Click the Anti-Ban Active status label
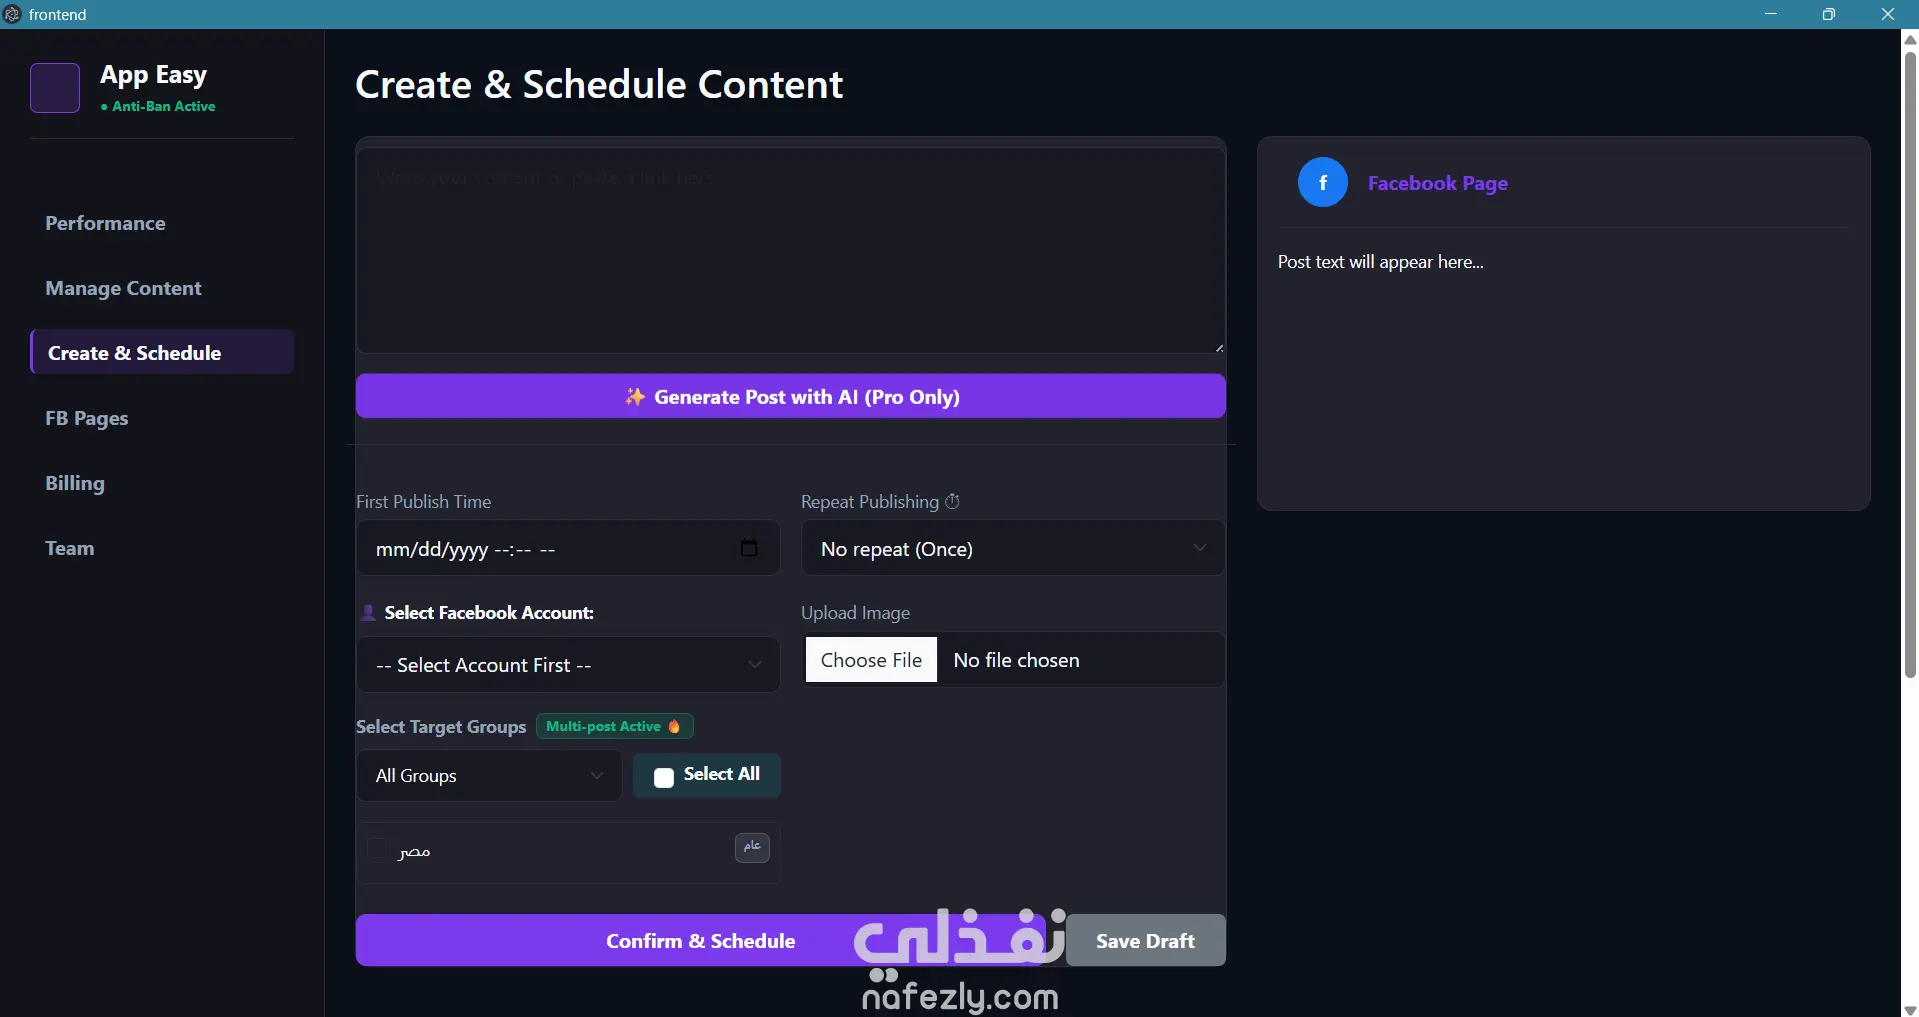The width and height of the screenshot is (1919, 1017). click(158, 106)
